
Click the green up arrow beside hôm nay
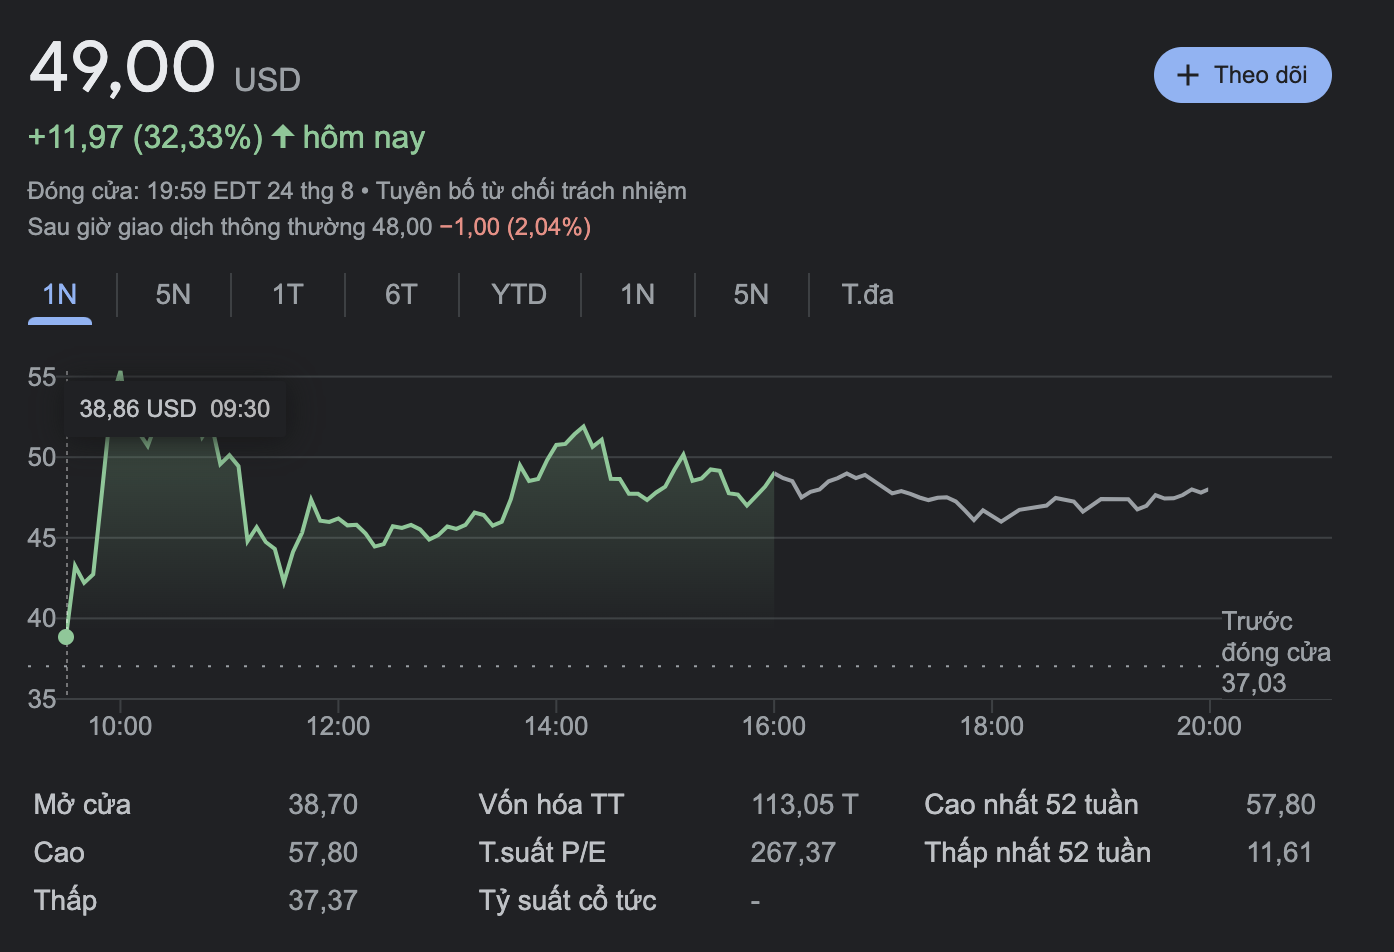click(283, 136)
